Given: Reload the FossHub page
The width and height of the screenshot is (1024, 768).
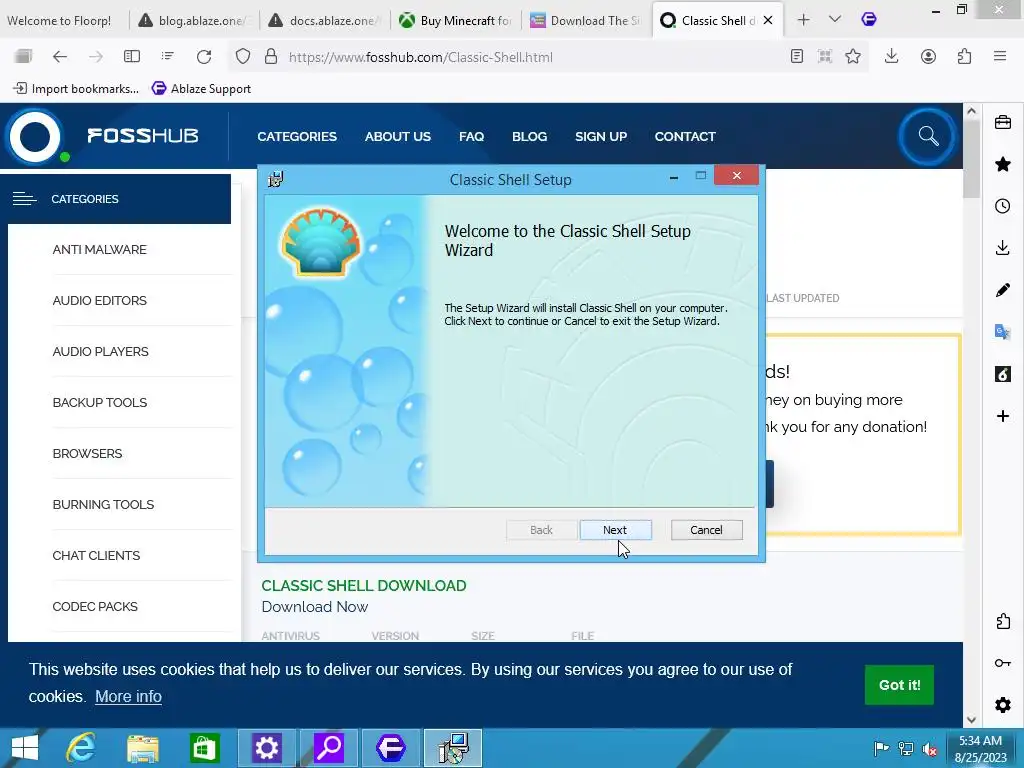Looking at the screenshot, I should pos(204,57).
